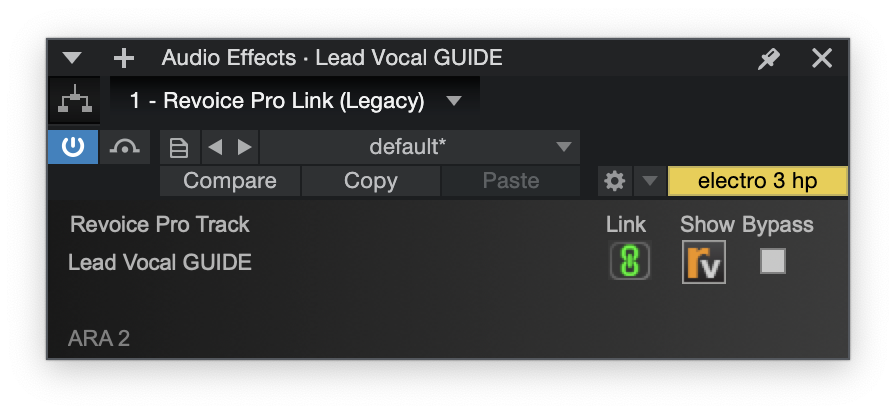The image size is (896, 414).
Task: Click the Revoice Pro Show button
Action: coord(704,262)
